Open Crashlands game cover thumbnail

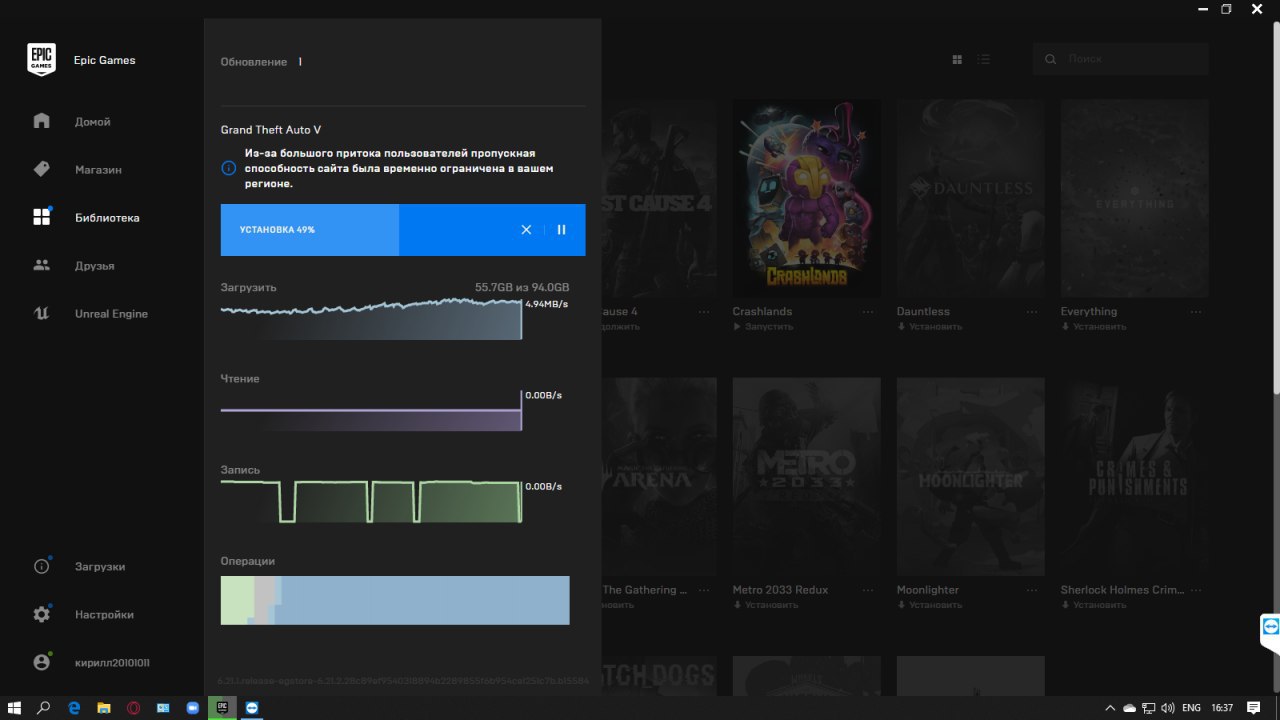(807, 198)
